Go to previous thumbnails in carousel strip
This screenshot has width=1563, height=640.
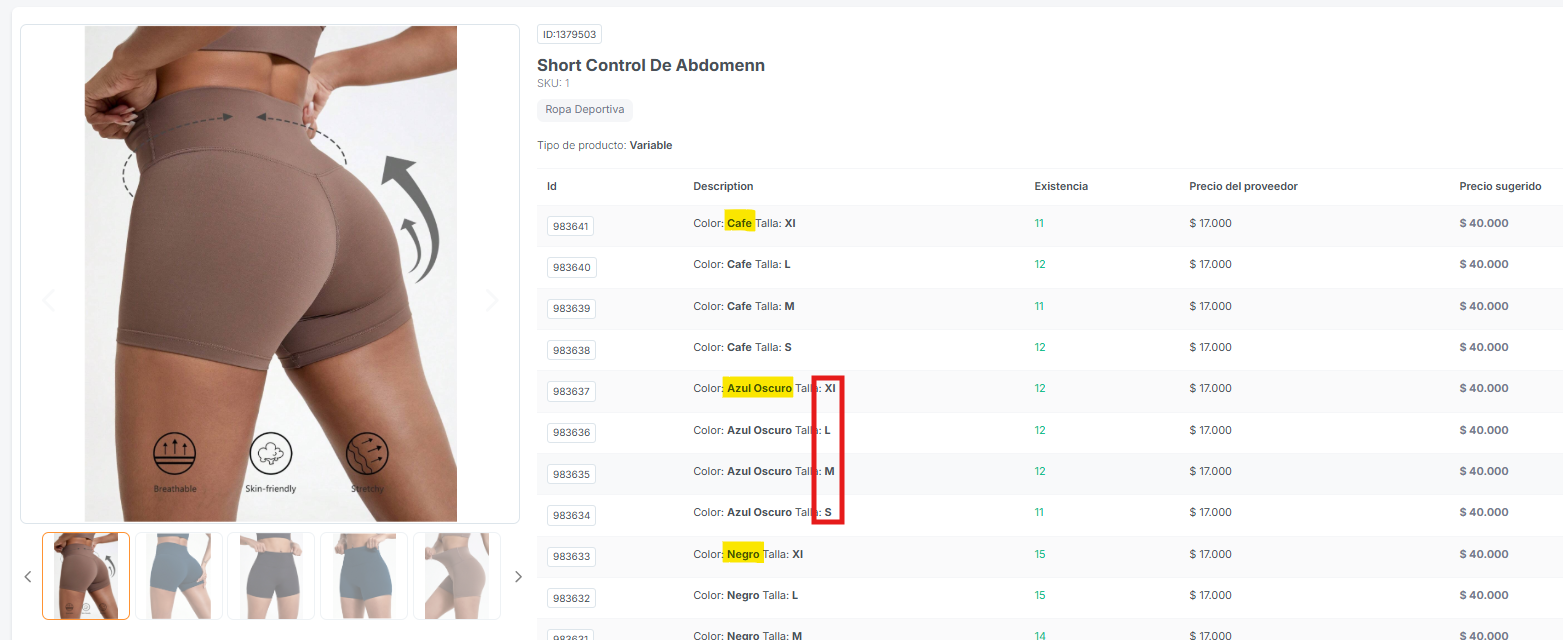(28, 577)
